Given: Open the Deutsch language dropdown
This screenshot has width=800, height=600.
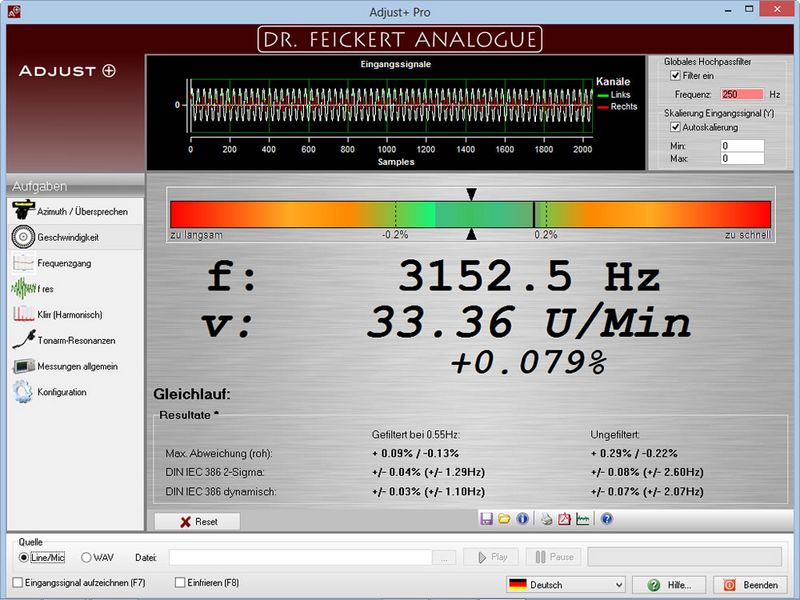Looking at the screenshot, I should point(566,585).
